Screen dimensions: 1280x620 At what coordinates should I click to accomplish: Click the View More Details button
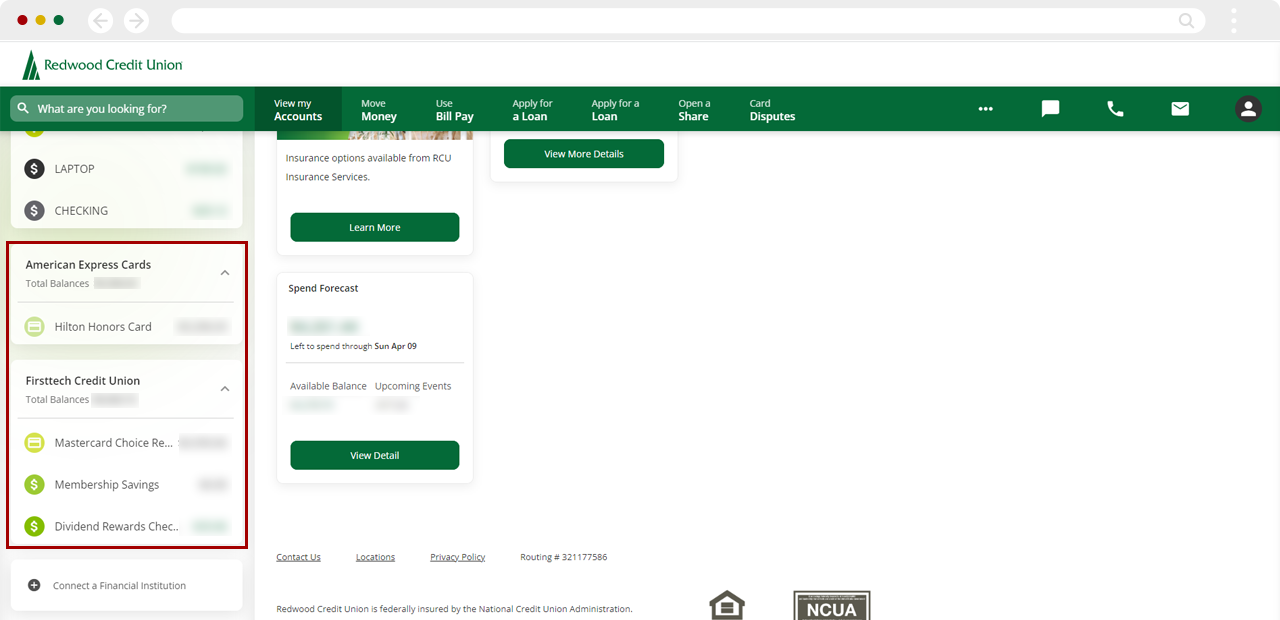(x=584, y=154)
